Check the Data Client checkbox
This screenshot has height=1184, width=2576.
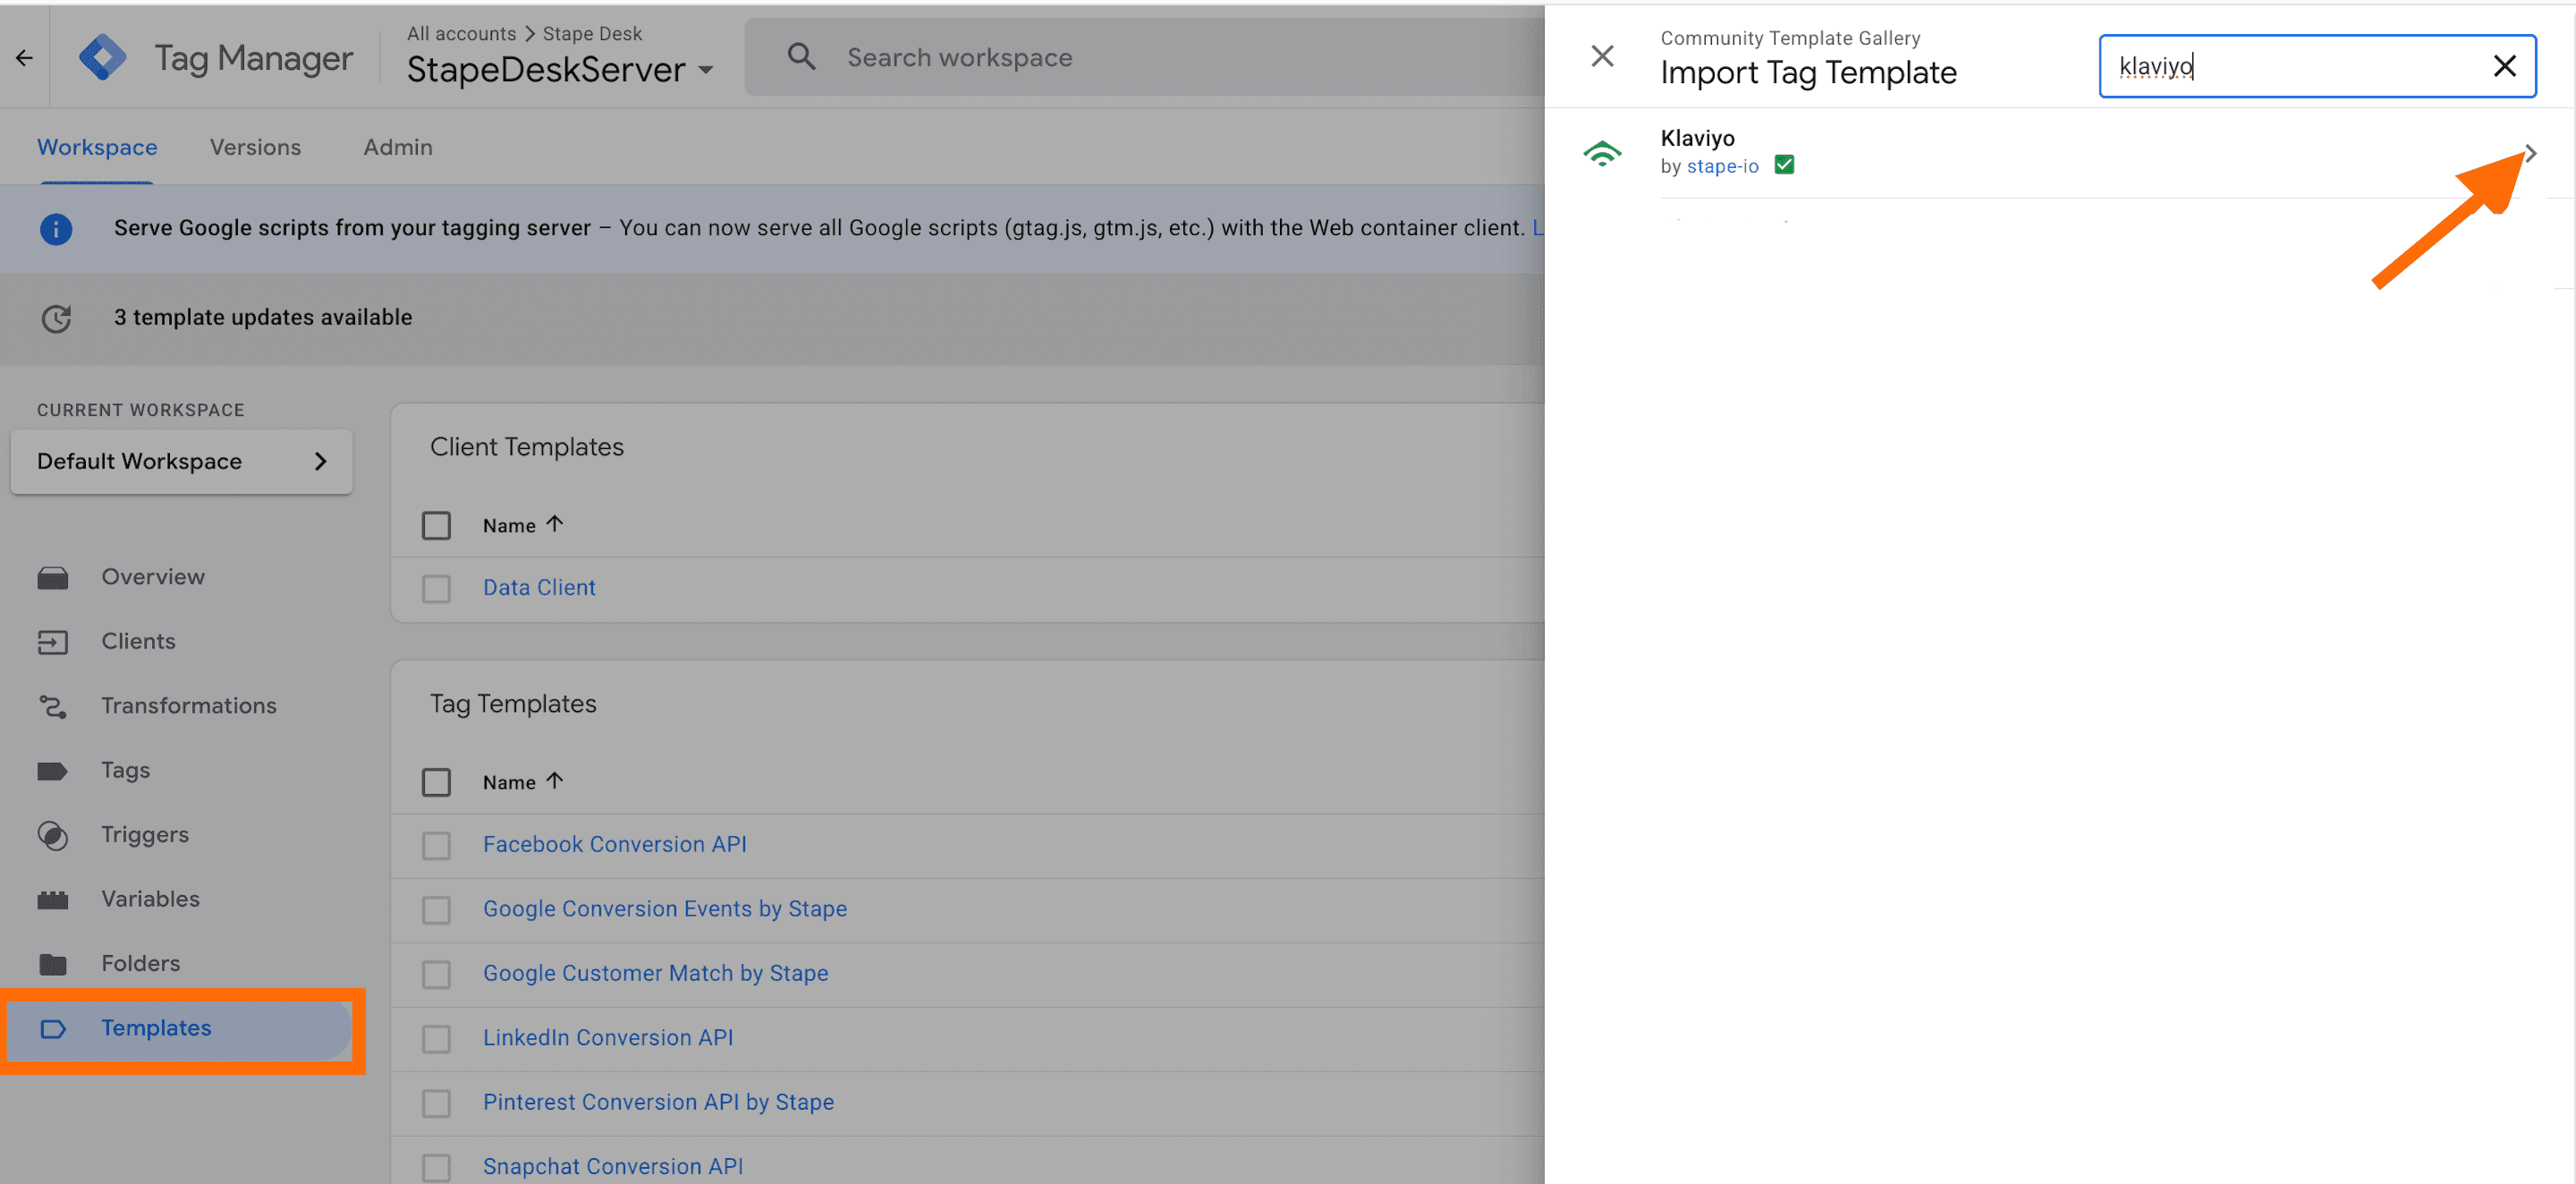point(437,589)
